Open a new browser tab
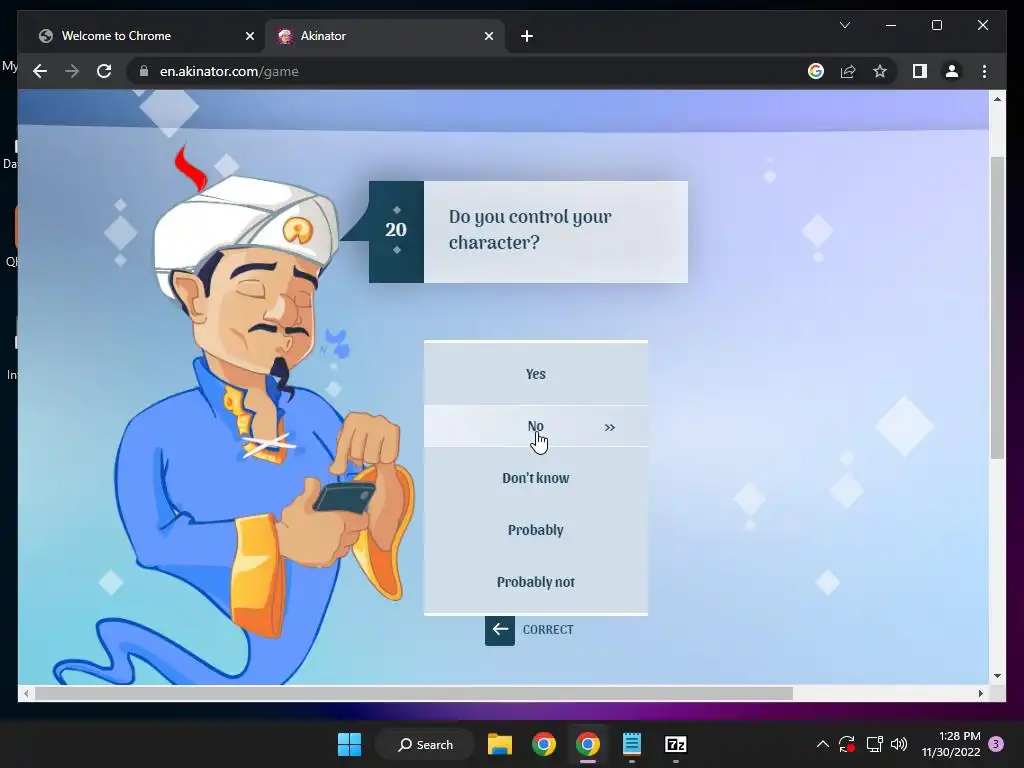The height and width of the screenshot is (768, 1024). point(527,36)
